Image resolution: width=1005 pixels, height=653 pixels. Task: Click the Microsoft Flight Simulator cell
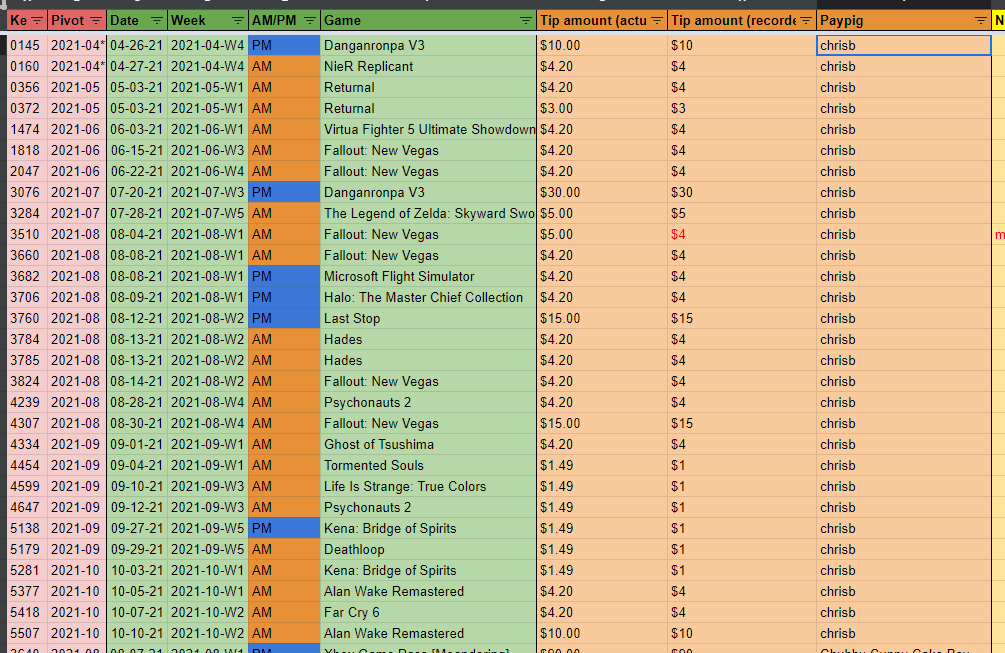[428, 276]
